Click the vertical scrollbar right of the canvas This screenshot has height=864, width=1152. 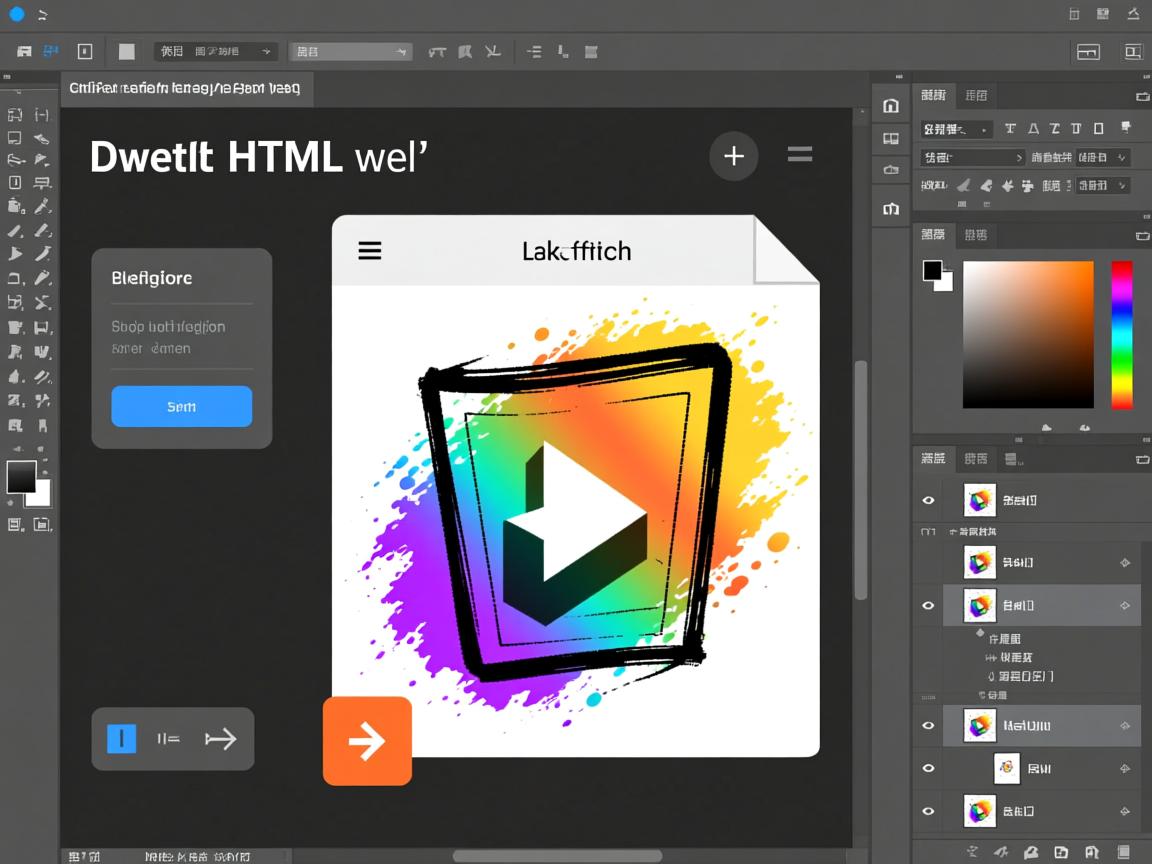click(x=860, y=480)
